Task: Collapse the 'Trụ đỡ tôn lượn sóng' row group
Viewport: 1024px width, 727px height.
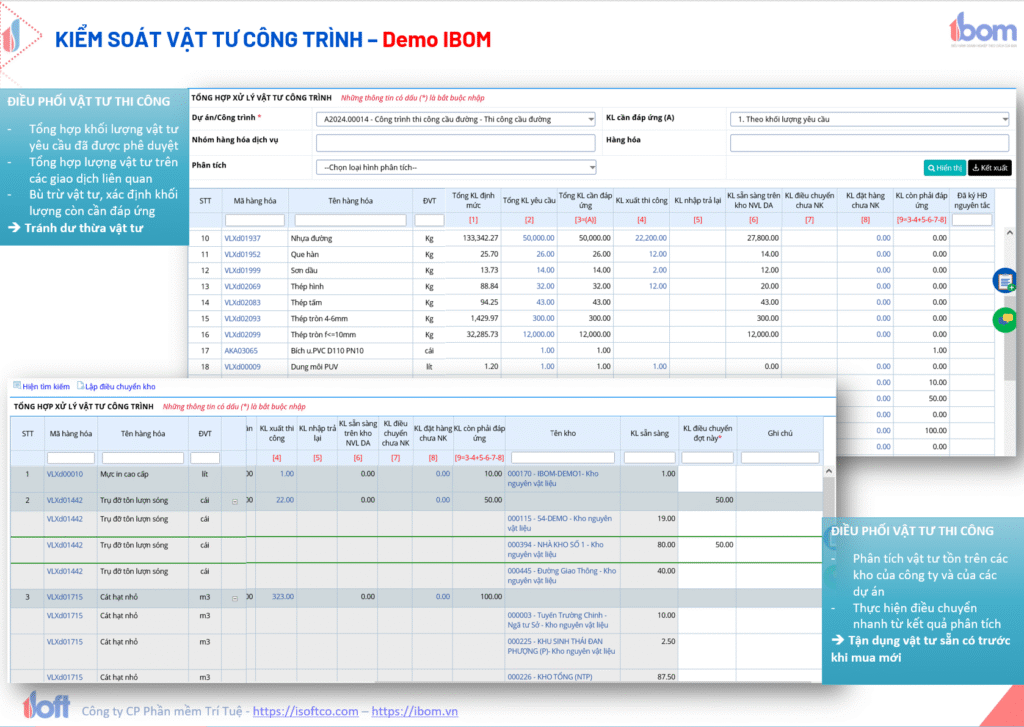Action: click(x=235, y=500)
